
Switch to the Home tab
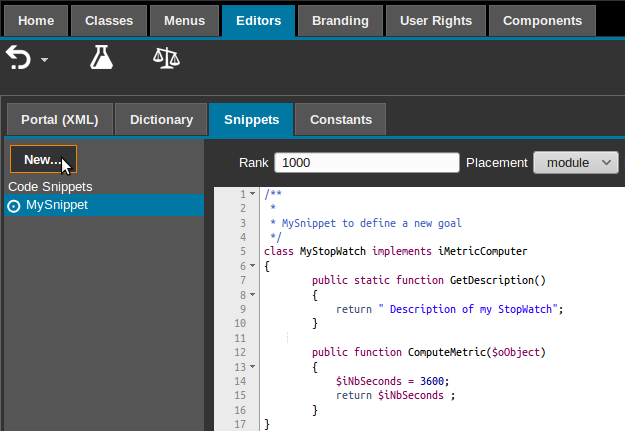point(37,20)
